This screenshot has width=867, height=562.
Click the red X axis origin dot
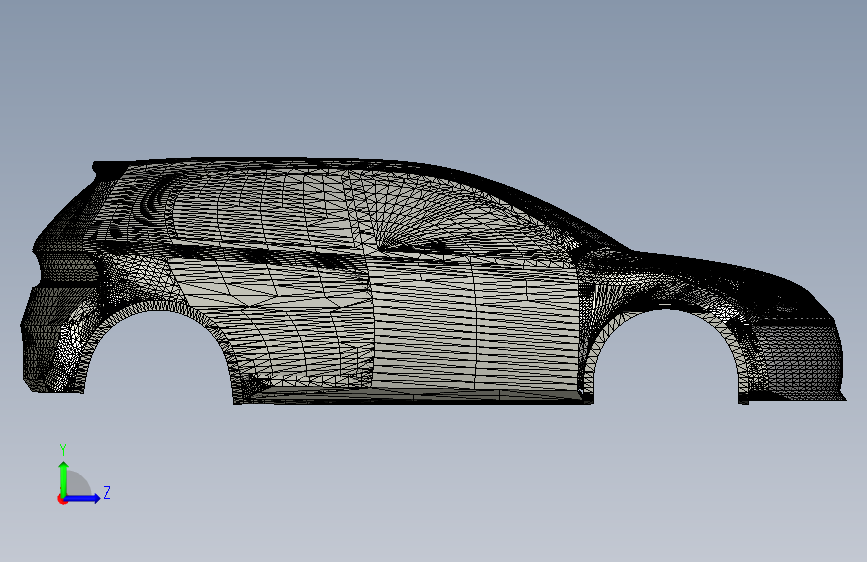click(x=62, y=499)
